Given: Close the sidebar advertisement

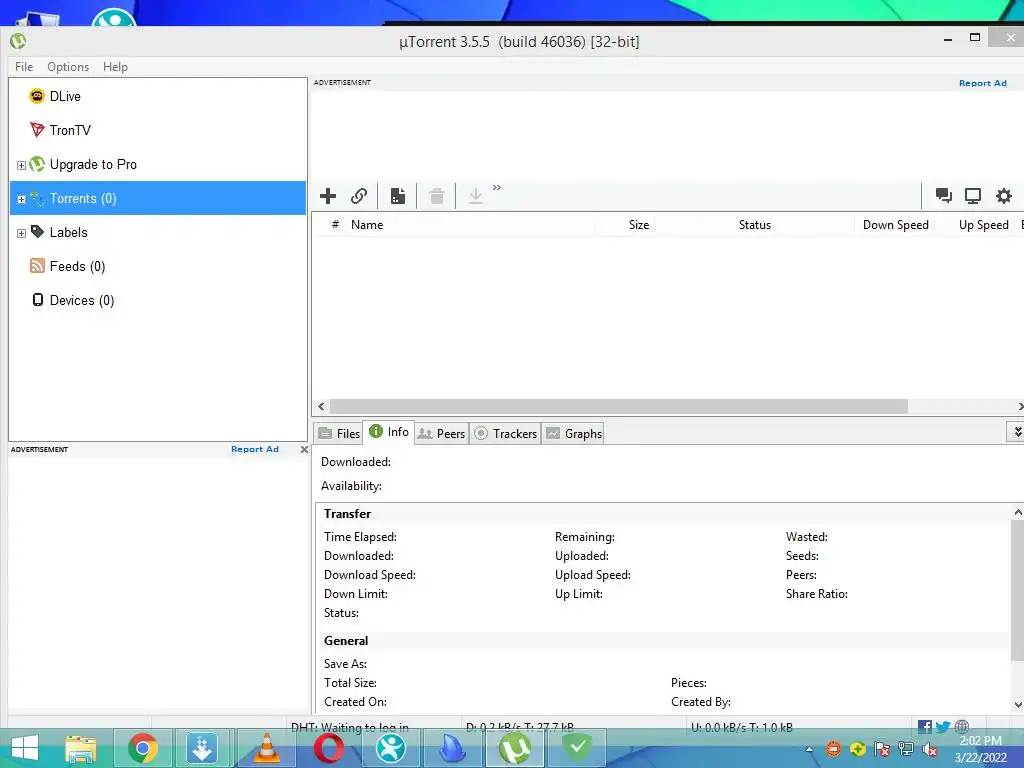Looking at the screenshot, I should 304,449.
